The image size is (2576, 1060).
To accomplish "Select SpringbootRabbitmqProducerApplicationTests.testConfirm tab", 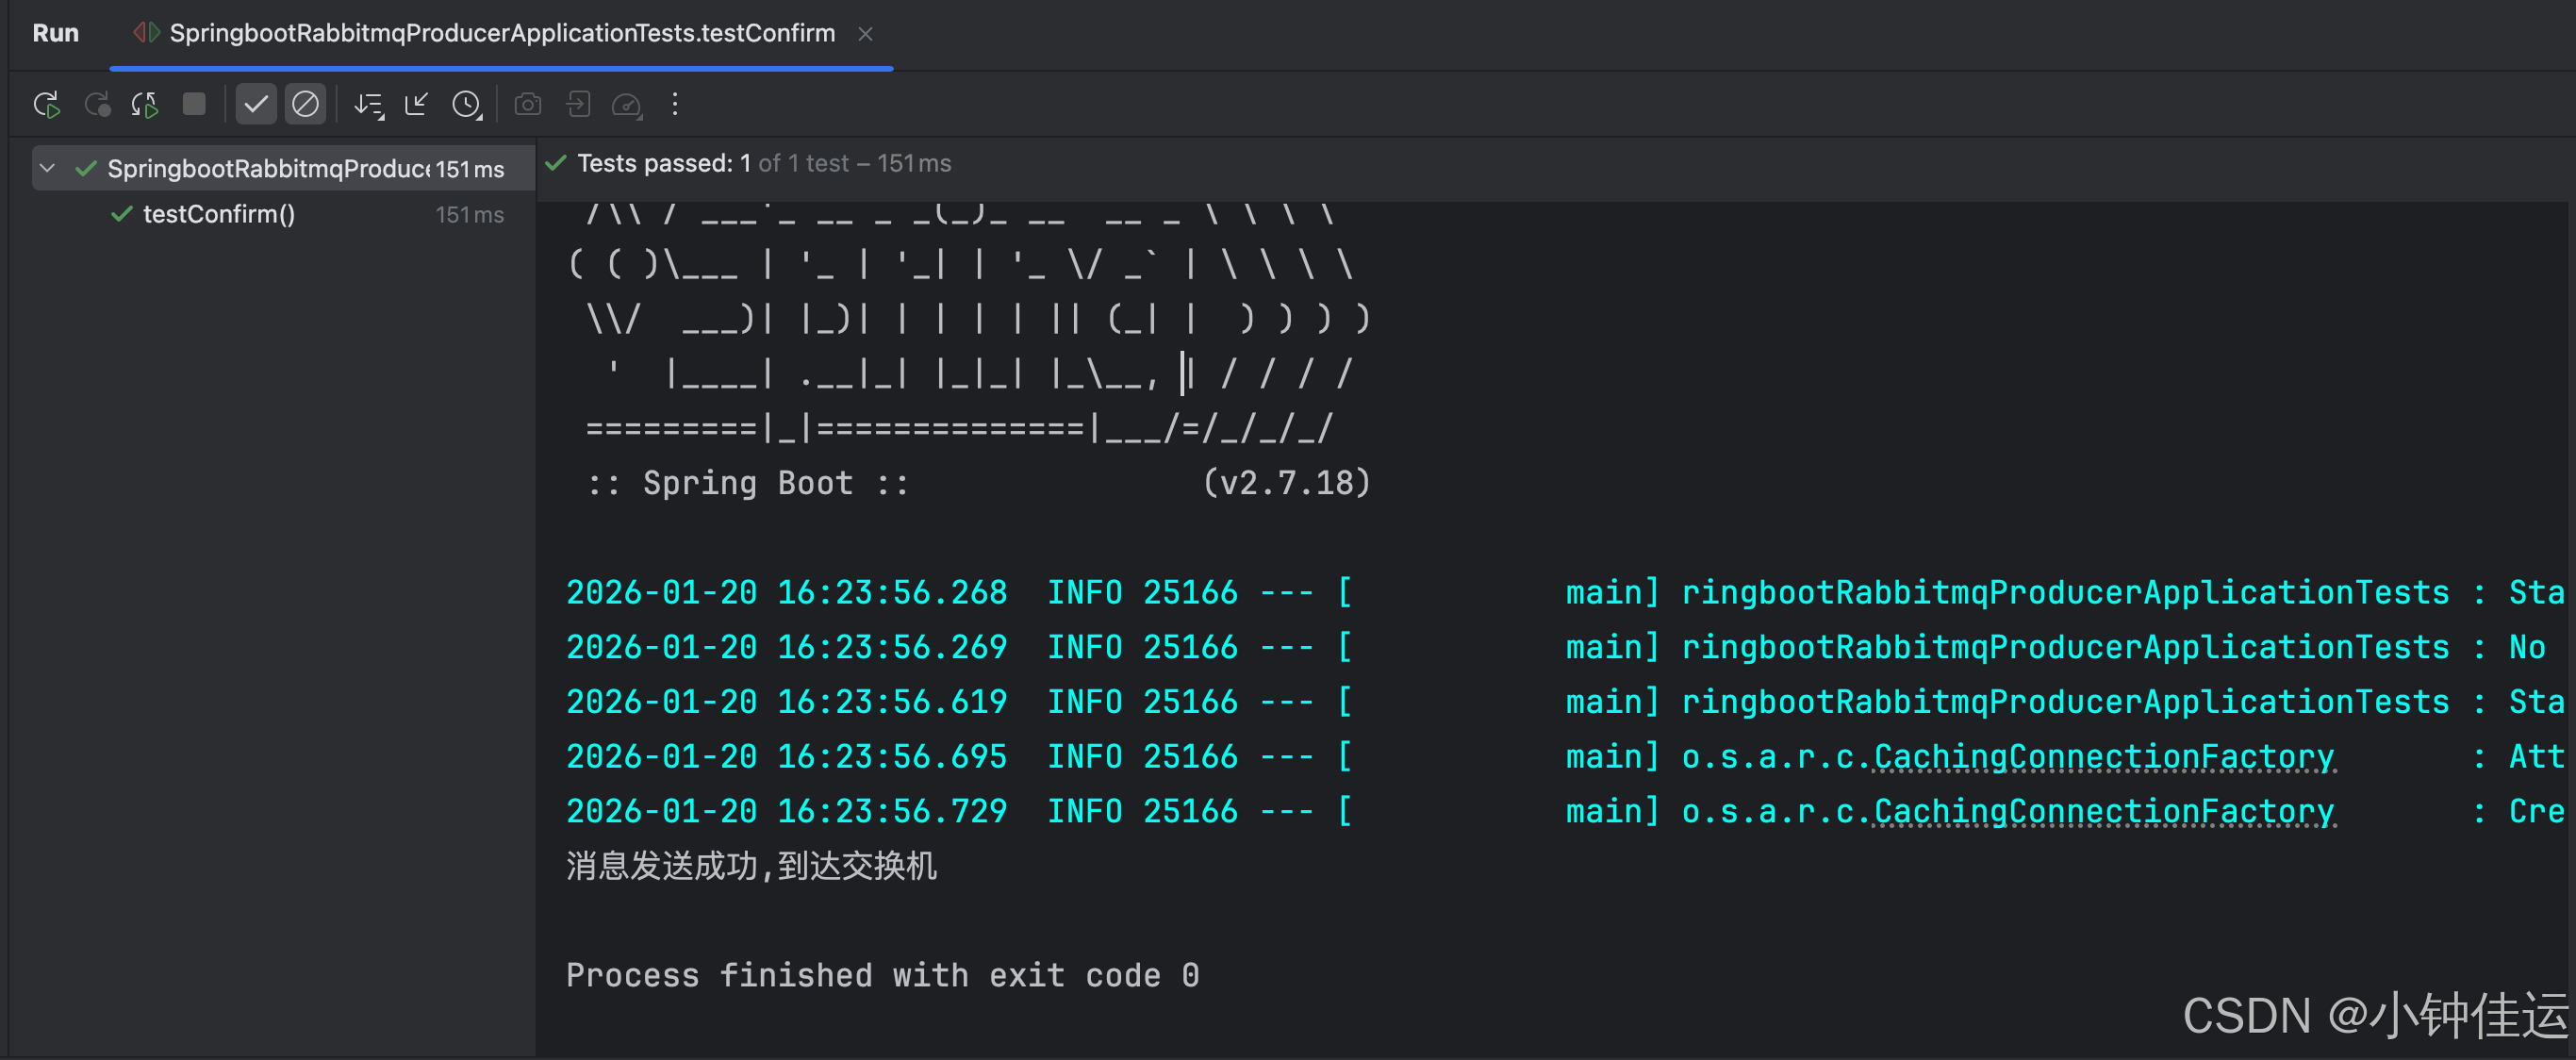I will pos(501,33).
